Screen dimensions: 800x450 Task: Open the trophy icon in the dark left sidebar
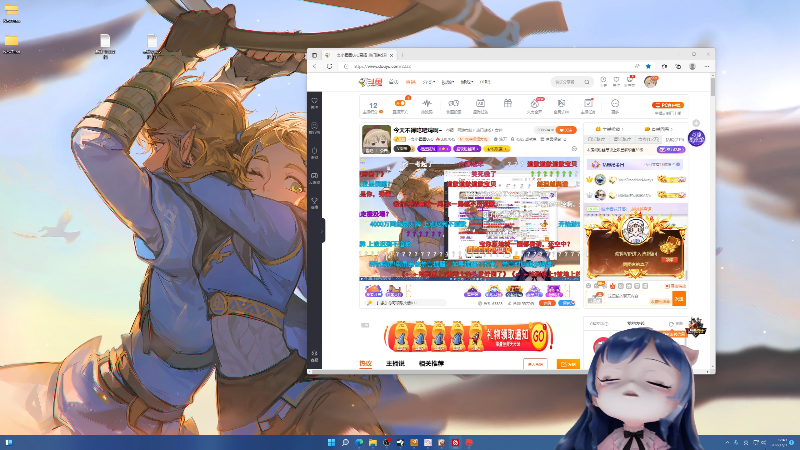click(x=315, y=203)
